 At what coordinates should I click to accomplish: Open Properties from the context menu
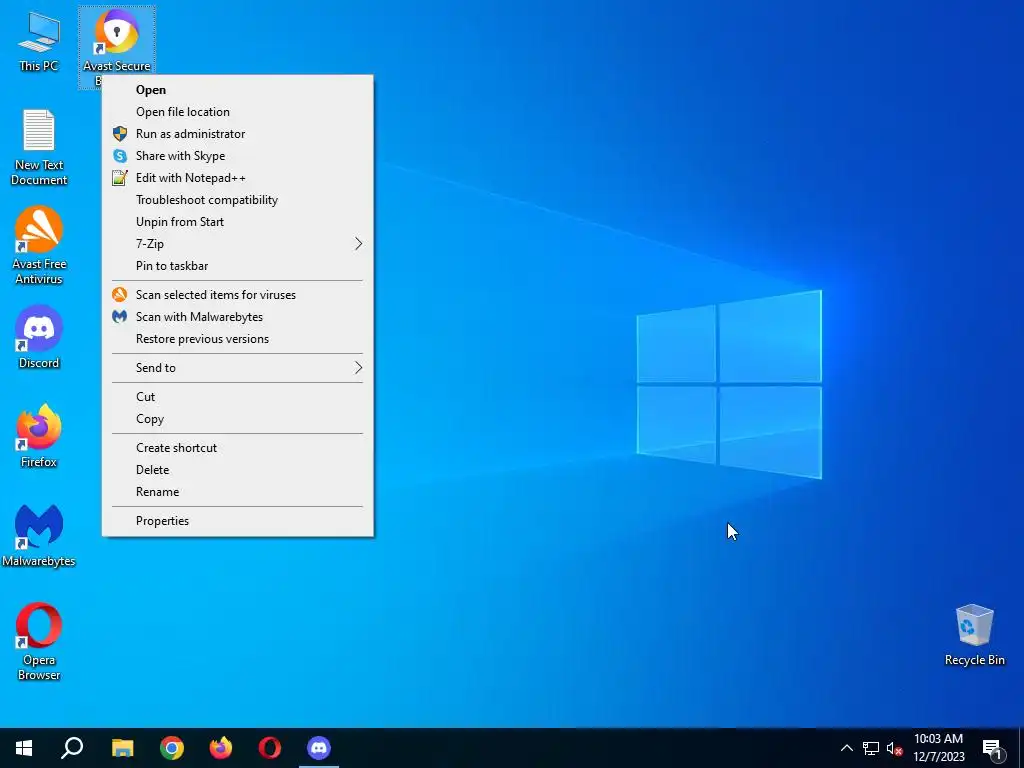(x=238, y=520)
